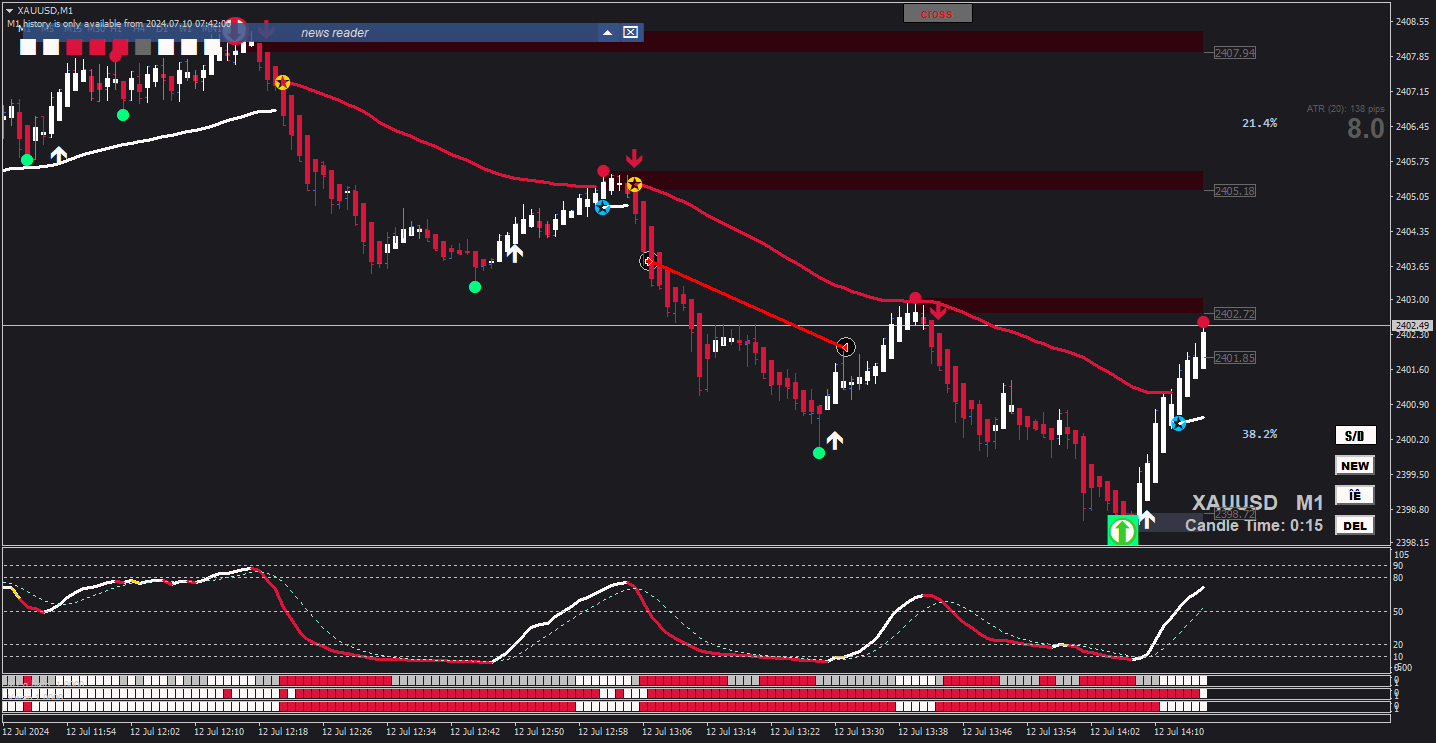Image resolution: width=1436 pixels, height=743 pixels.
Task: Click the 2402.49 current price tag
Action: pyautogui.click(x=1412, y=326)
